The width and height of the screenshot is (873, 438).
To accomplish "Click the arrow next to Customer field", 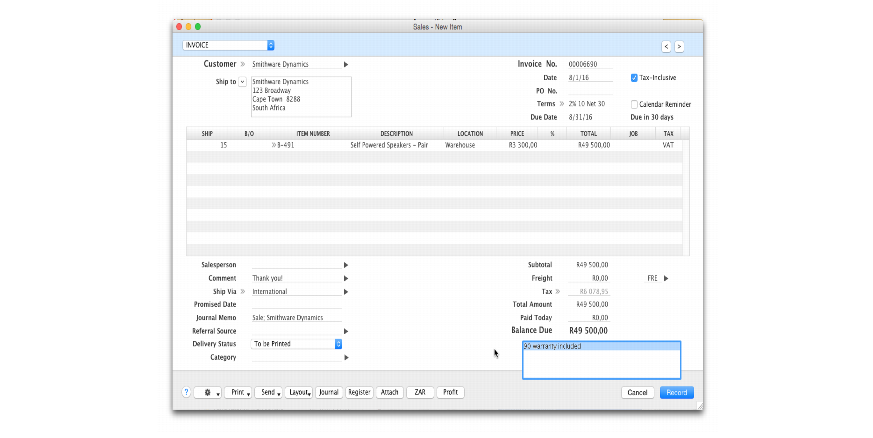I will (346, 64).
